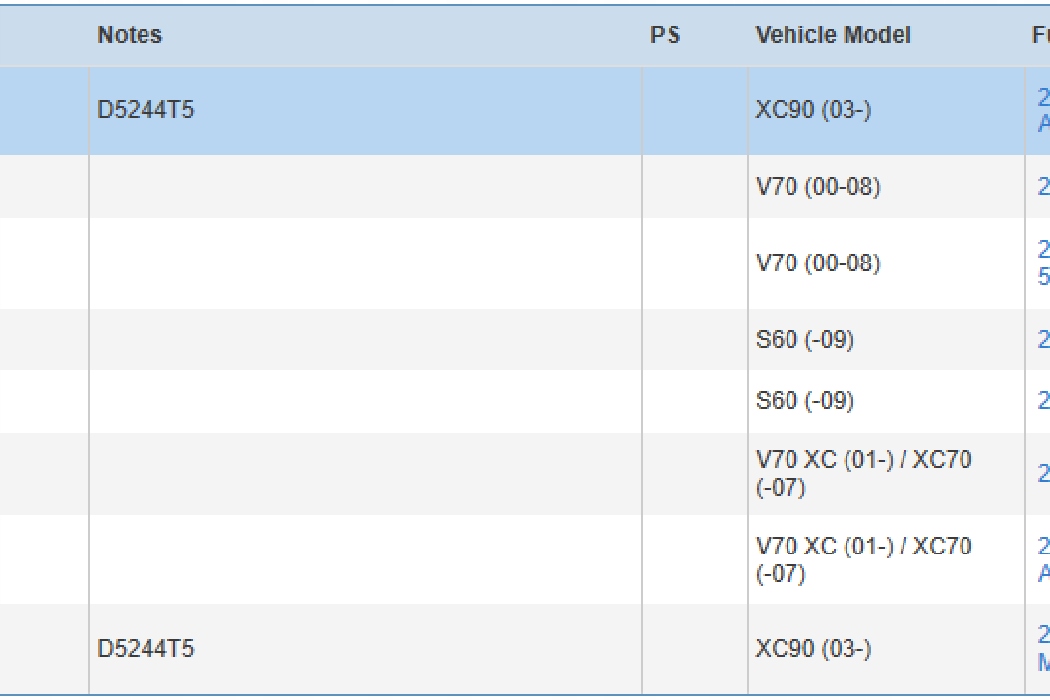1050x700 pixels.
Task: Select D5244T5 note in the bottom row
Action: [x=146, y=649]
